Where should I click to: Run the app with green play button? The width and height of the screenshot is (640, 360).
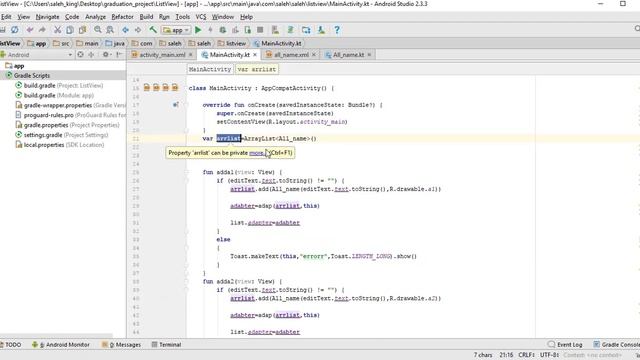tap(198, 30)
